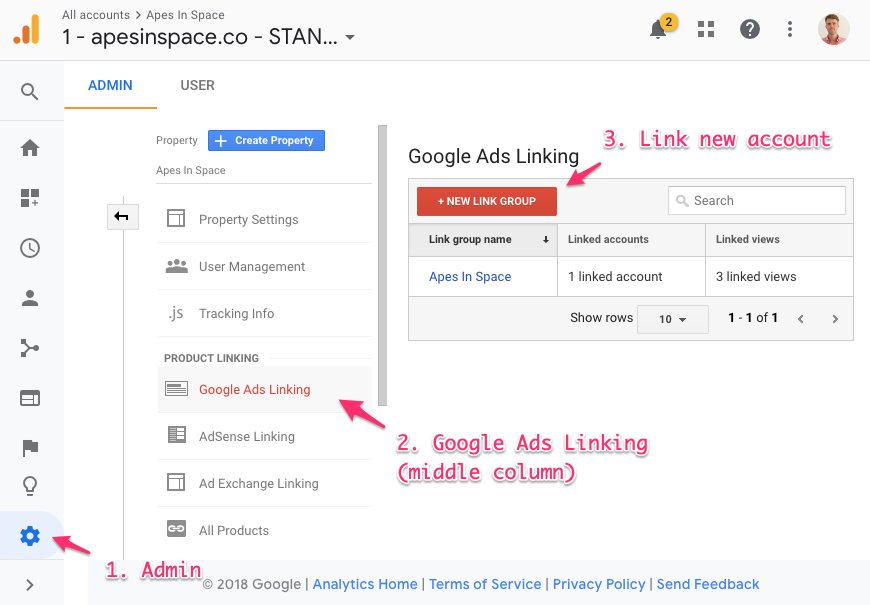Click the property column scrollbar
Image resolution: width=870 pixels, height=605 pixels.
382,265
